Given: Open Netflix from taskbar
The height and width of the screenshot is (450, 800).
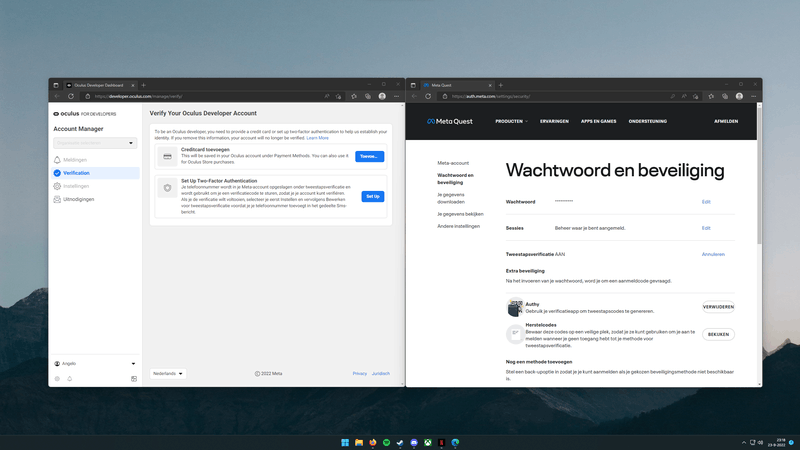Looking at the screenshot, I should 441,442.
